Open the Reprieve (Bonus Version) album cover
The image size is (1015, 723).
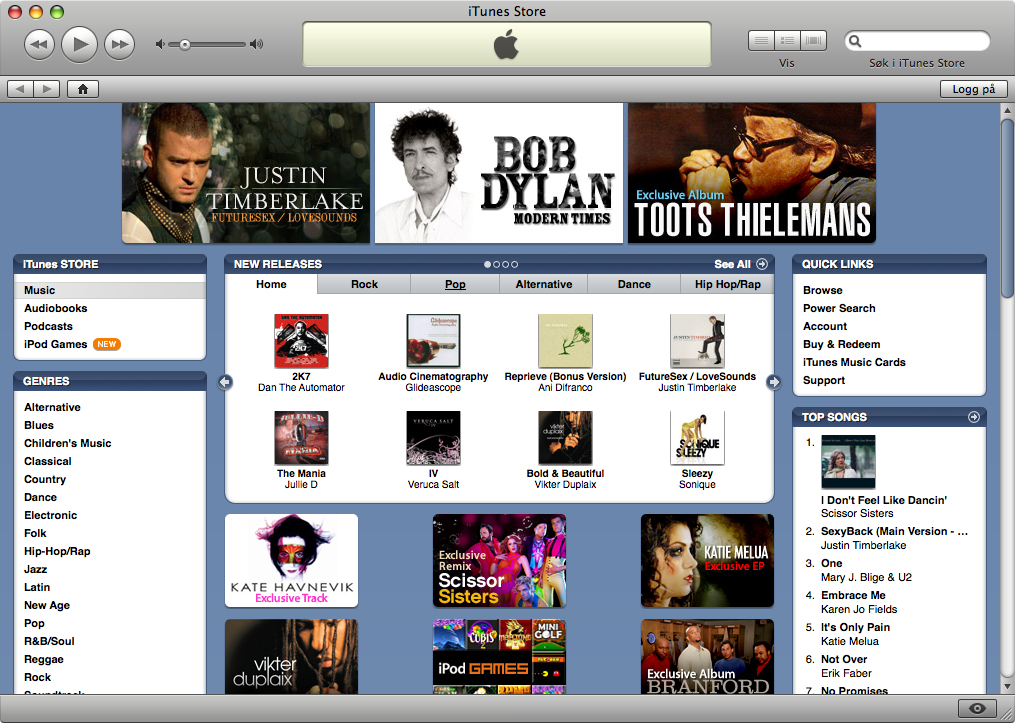click(565, 341)
